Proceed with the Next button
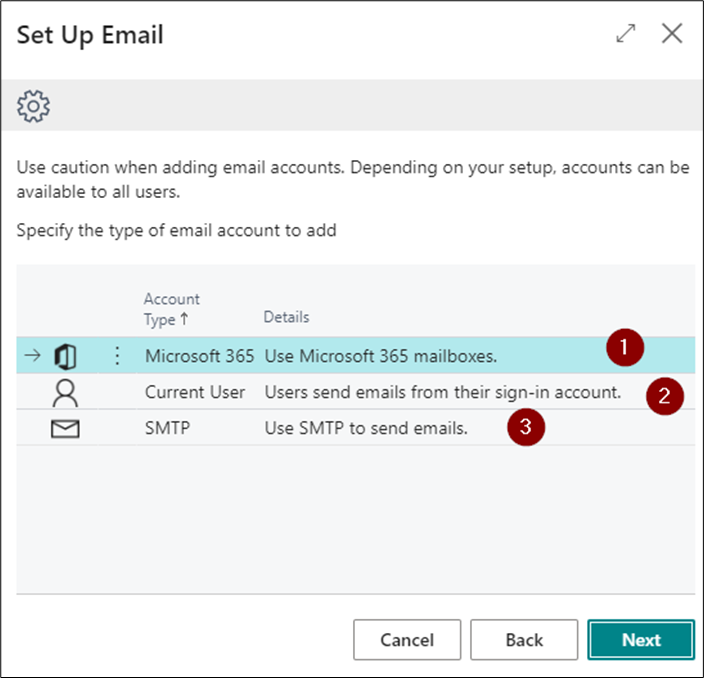 coord(641,640)
